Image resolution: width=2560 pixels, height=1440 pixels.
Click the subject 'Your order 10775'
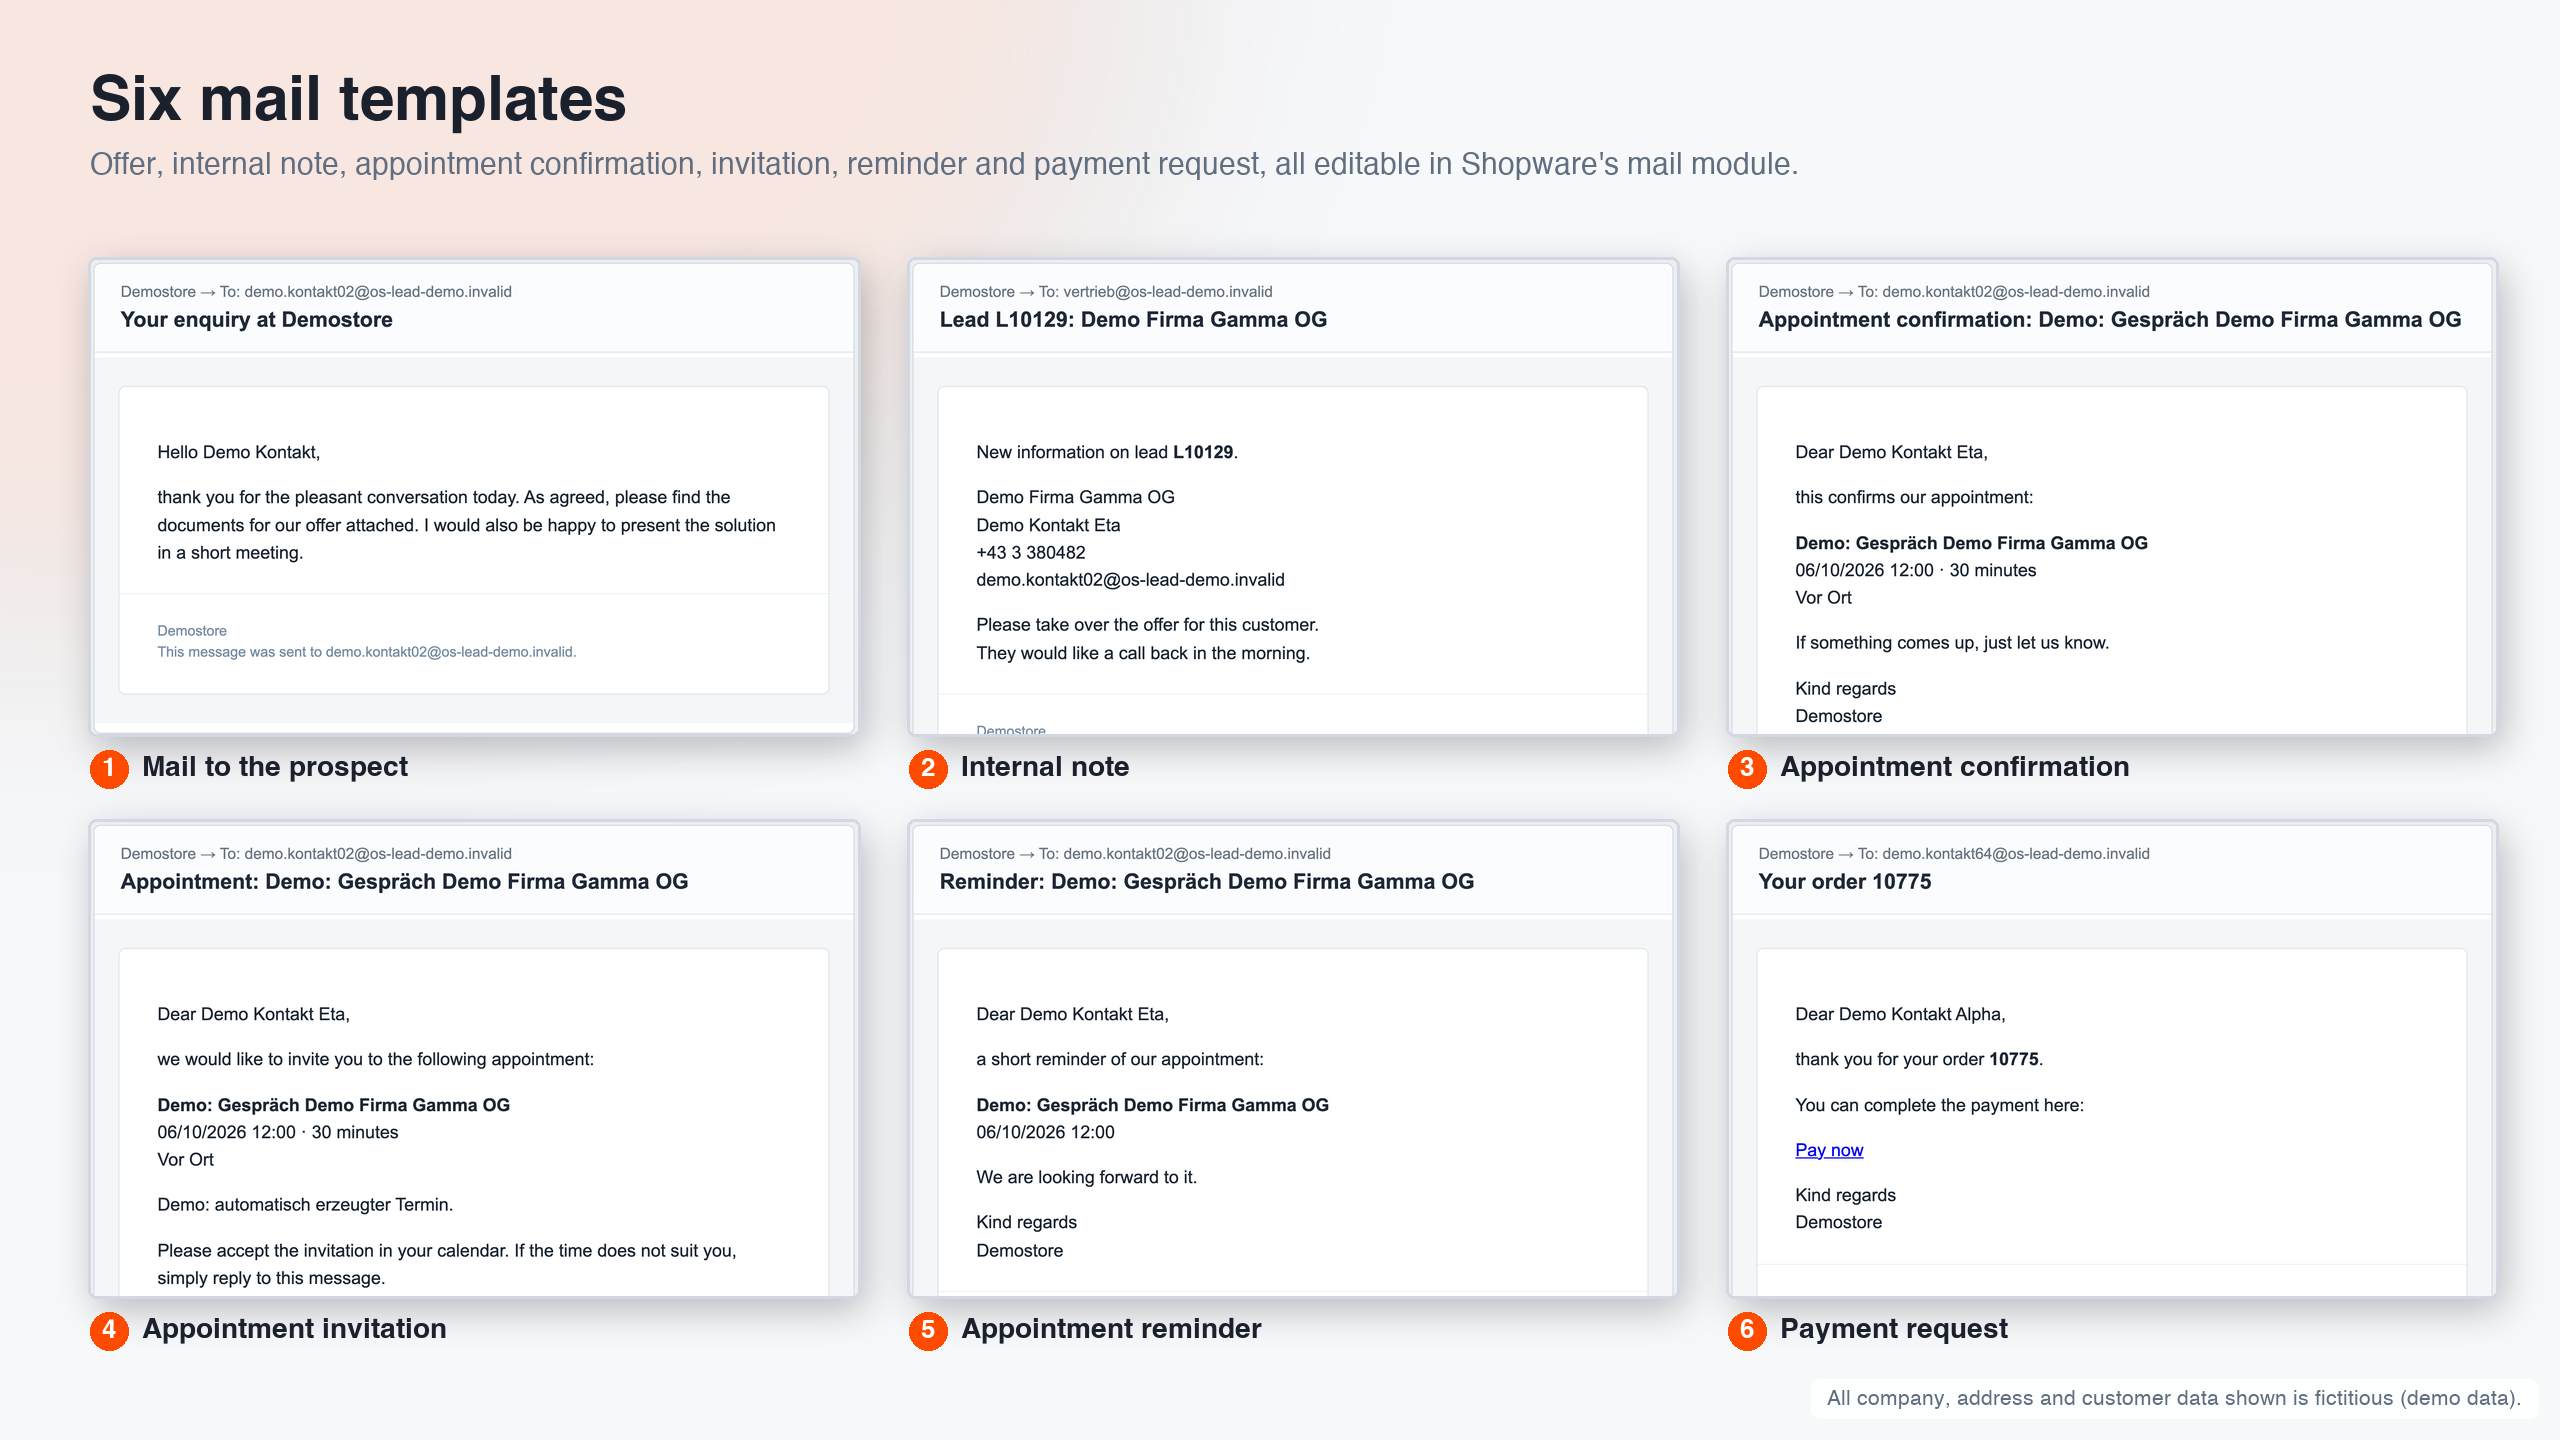(1845, 882)
